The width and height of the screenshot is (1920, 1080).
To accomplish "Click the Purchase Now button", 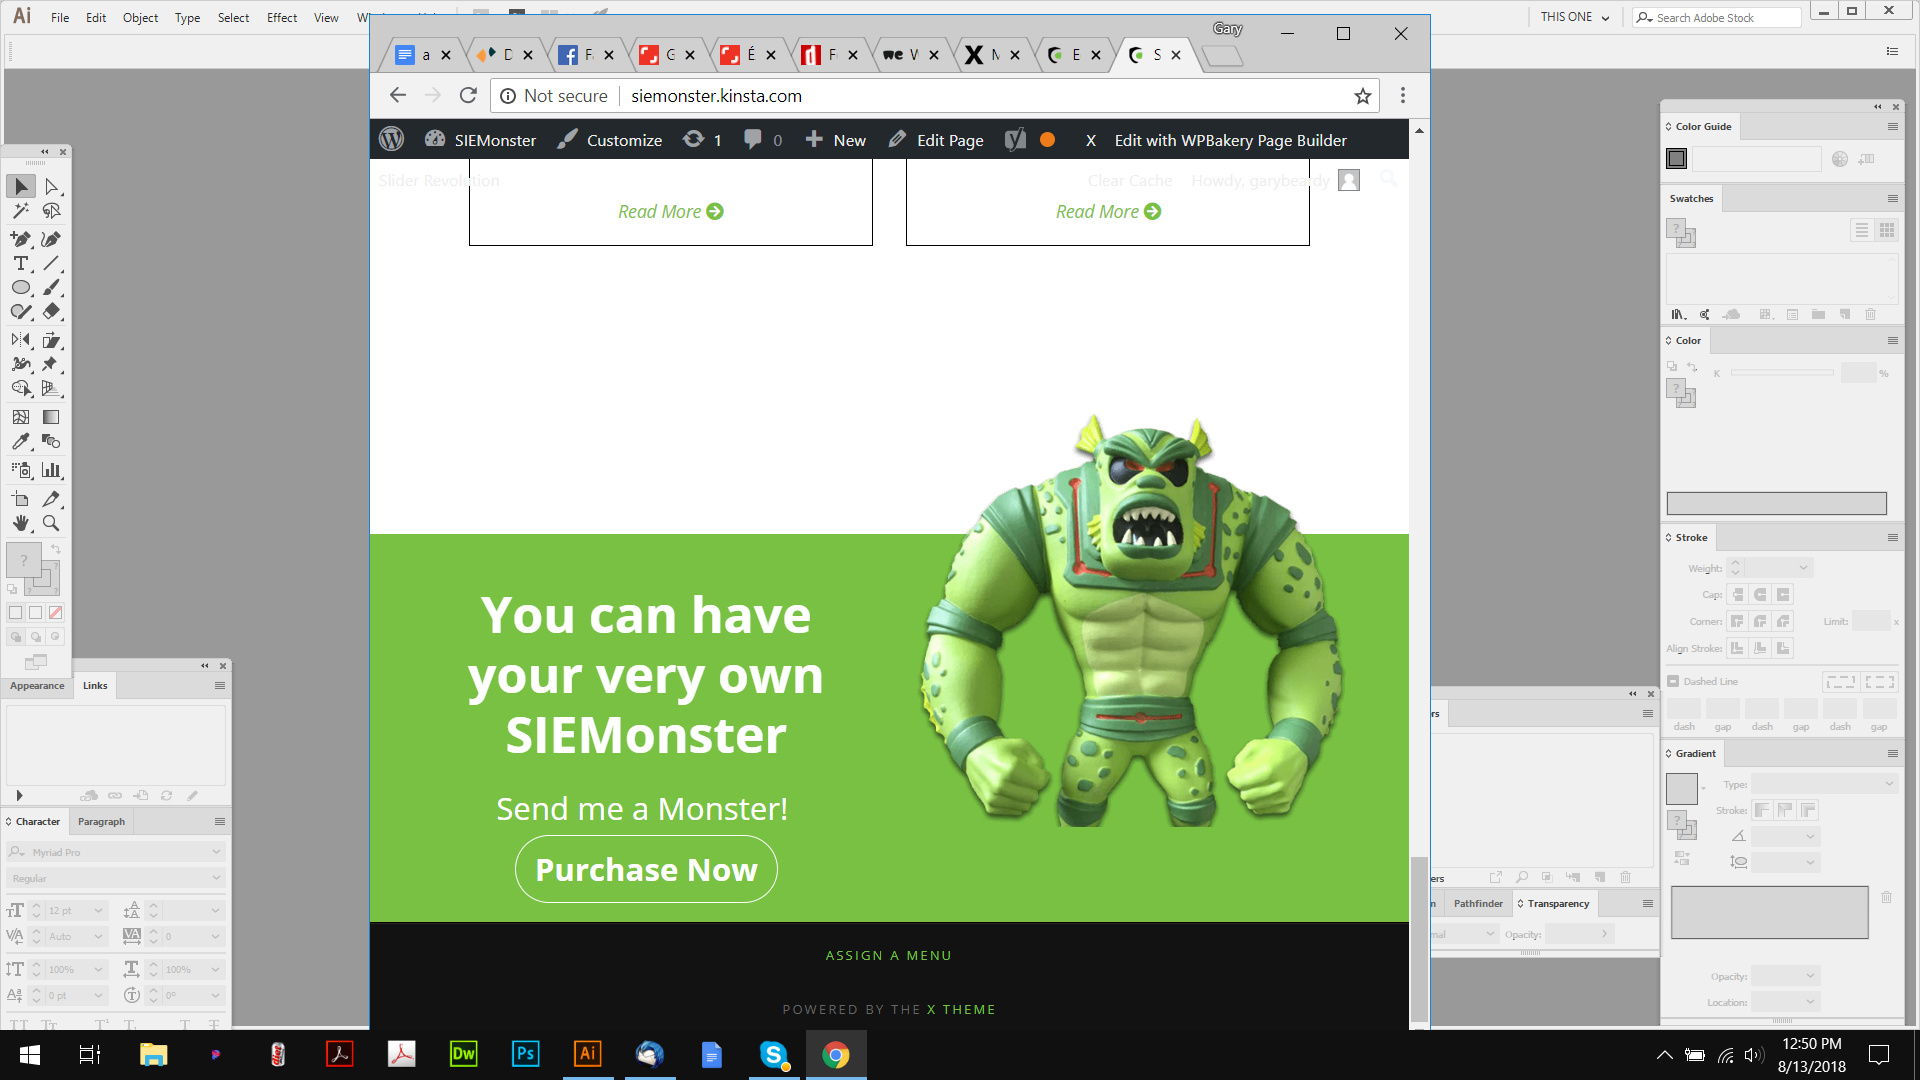I will pos(646,870).
